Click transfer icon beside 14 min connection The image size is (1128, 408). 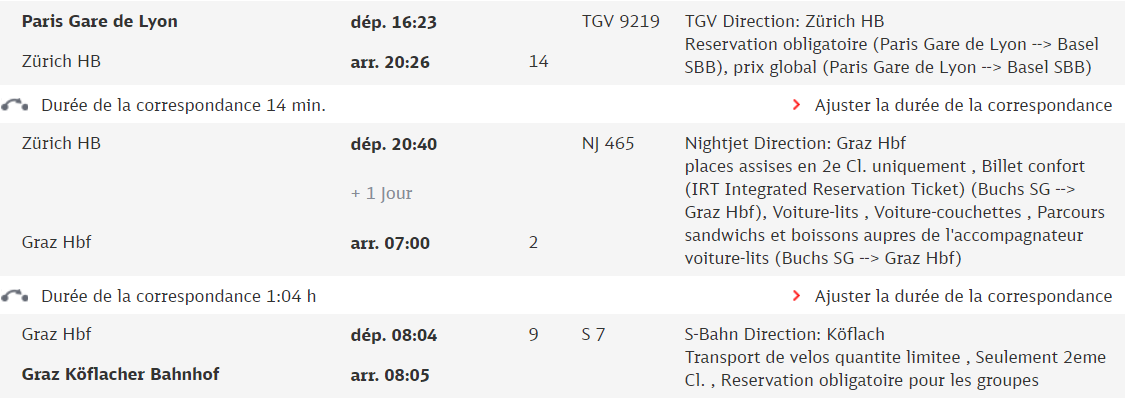[14, 106]
